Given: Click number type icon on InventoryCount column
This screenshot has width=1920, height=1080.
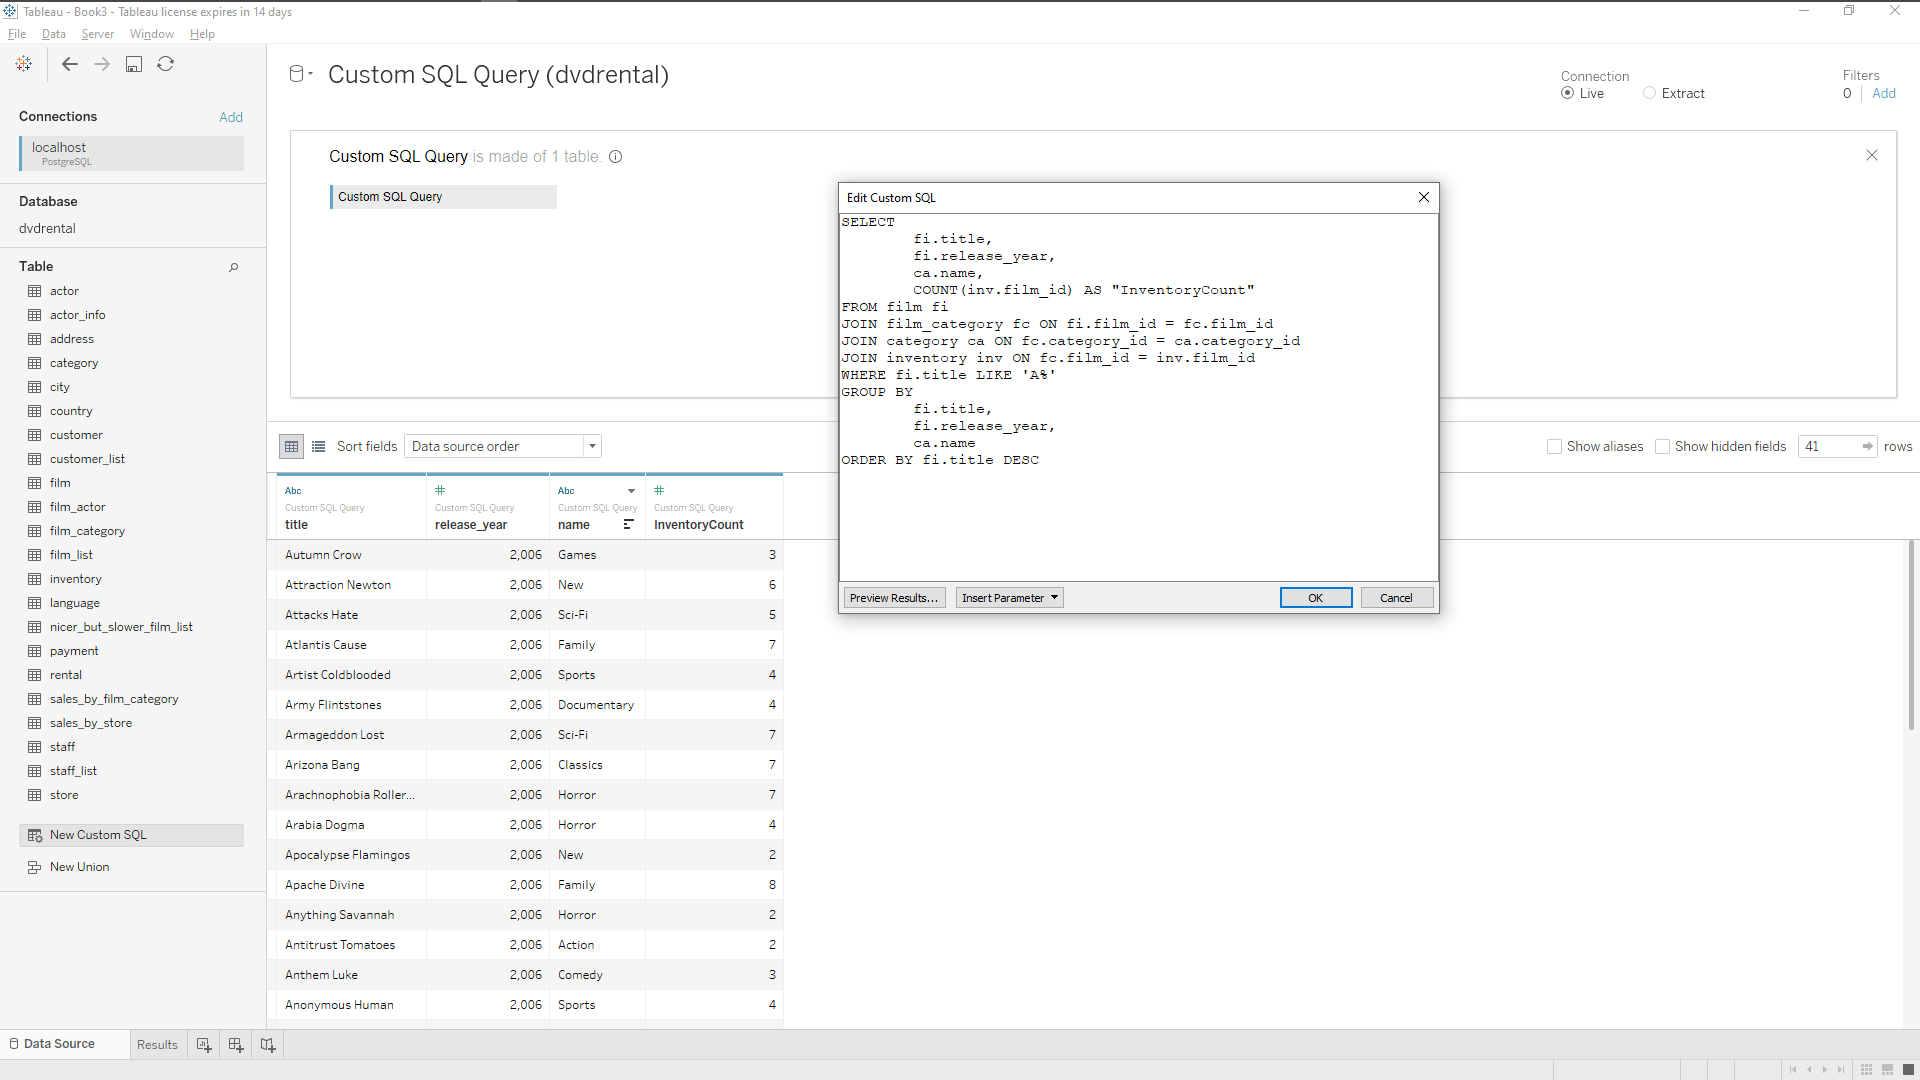Looking at the screenshot, I should click(659, 491).
